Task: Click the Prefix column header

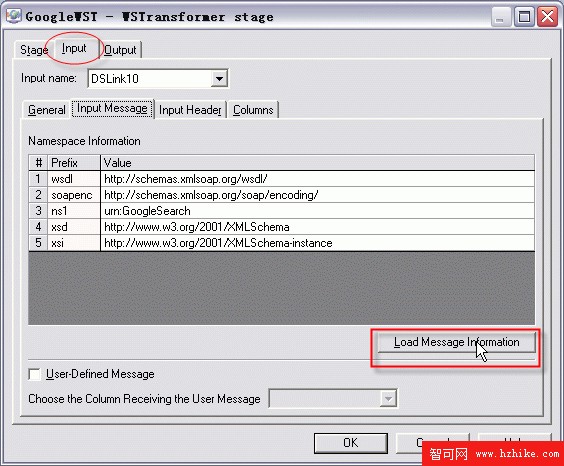Action: [x=74, y=163]
